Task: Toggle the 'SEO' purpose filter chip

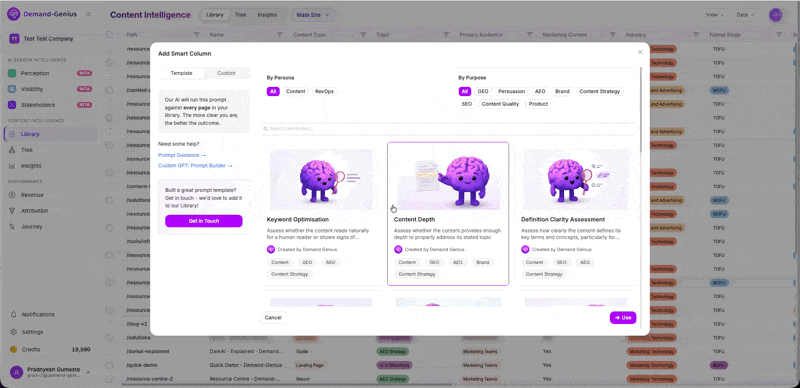Action: [467, 104]
